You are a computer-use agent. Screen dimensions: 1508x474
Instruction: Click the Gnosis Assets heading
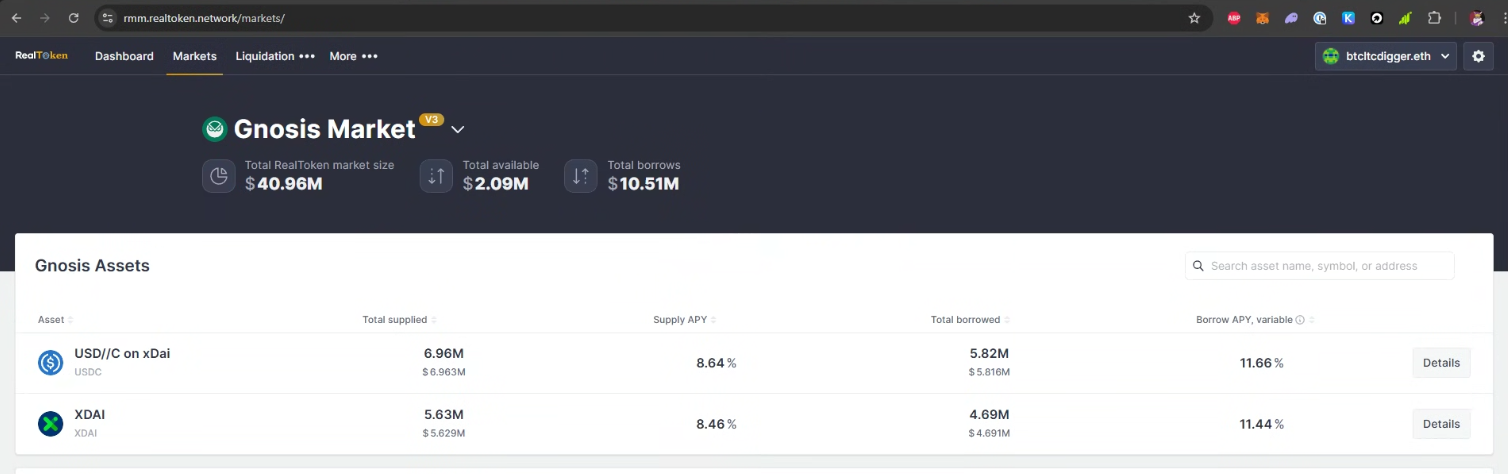click(x=92, y=266)
